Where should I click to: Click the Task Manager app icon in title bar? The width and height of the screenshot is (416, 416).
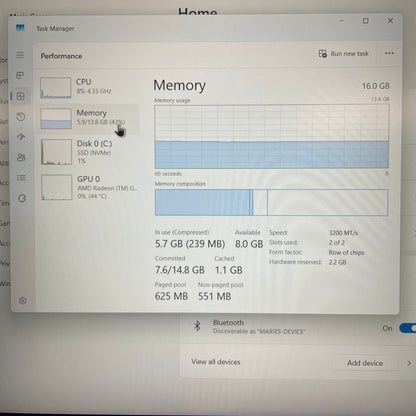[20, 28]
